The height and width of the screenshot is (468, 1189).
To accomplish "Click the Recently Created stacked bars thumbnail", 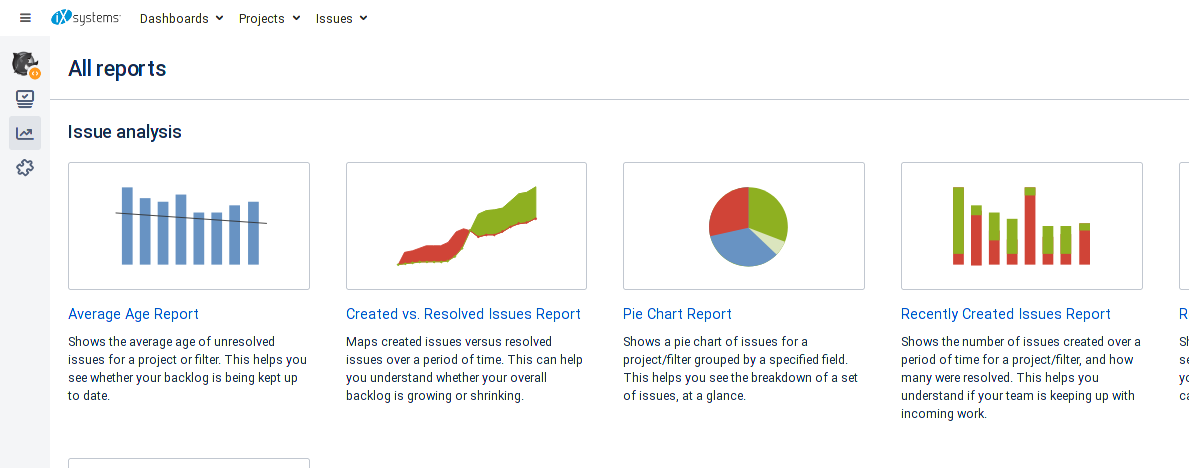I will 1021,226.
